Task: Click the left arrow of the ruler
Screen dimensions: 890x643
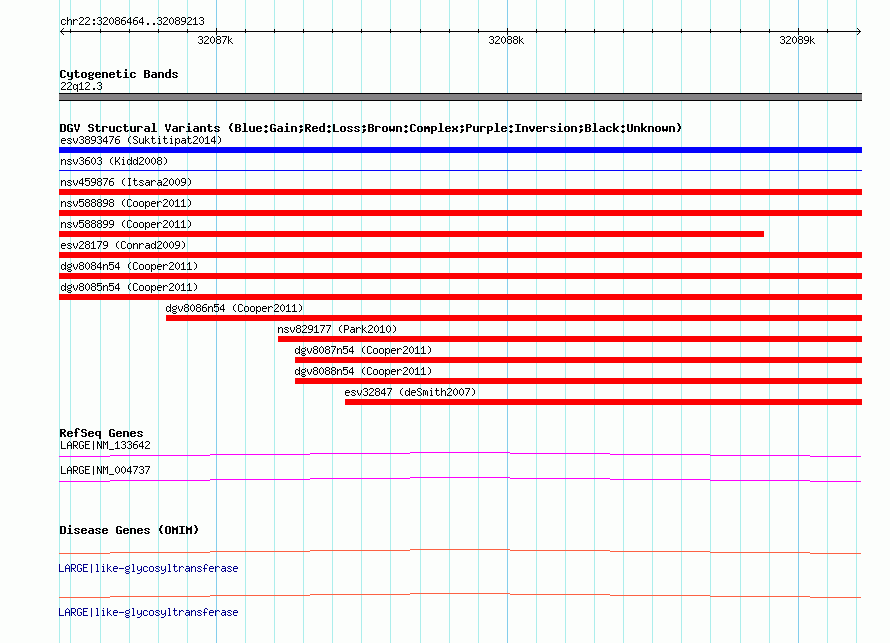Action: click(62, 31)
